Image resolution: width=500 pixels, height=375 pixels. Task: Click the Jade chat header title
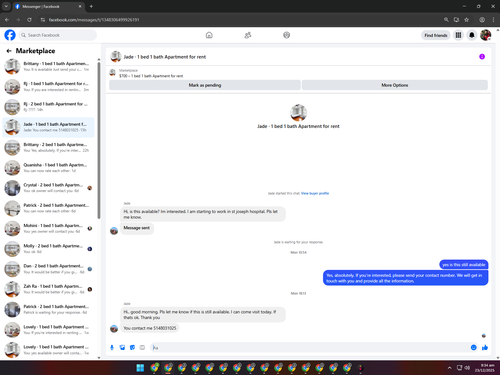pos(165,57)
